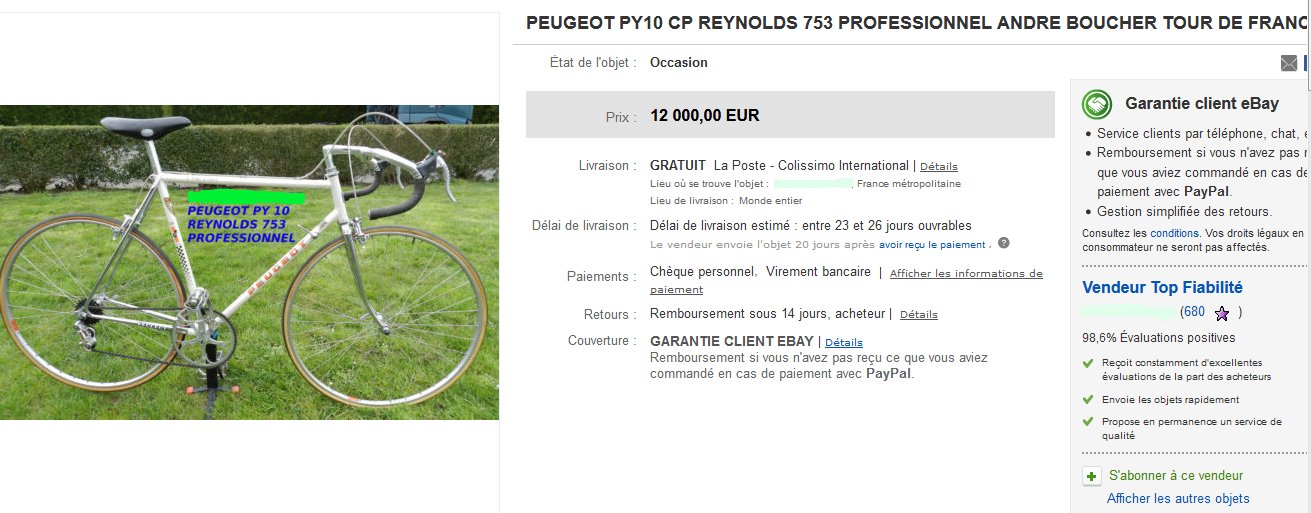This screenshot has width=1311, height=513.
Task: Open the Détails link for Livraison
Action: (x=939, y=166)
